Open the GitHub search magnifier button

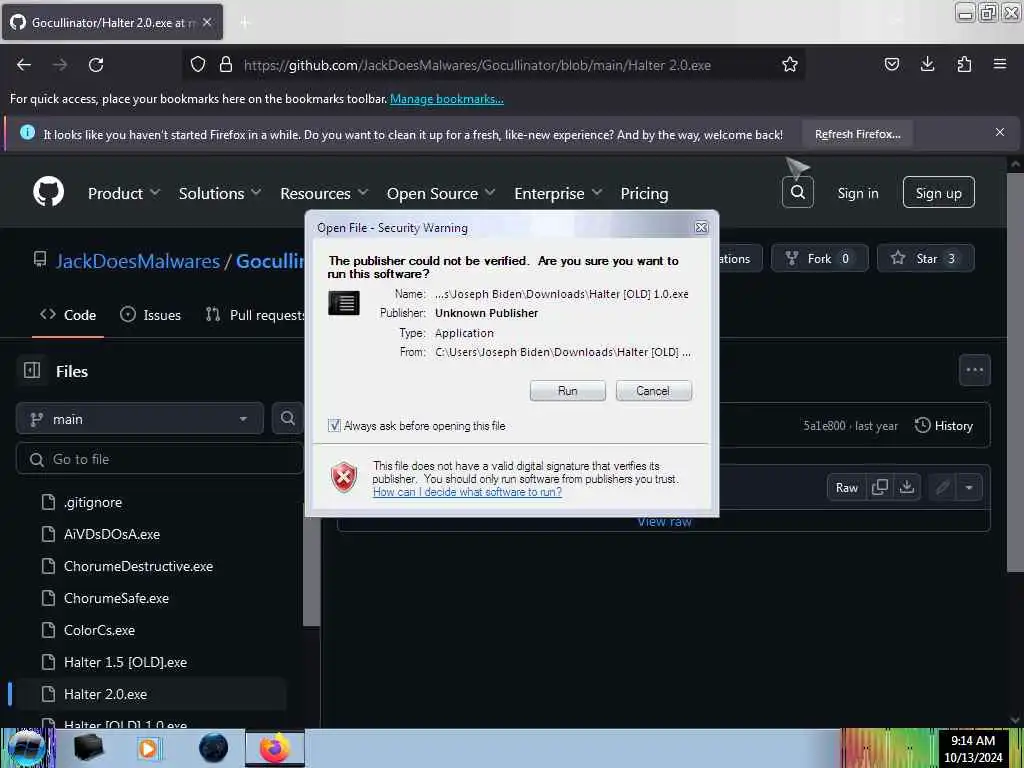point(797,192)
